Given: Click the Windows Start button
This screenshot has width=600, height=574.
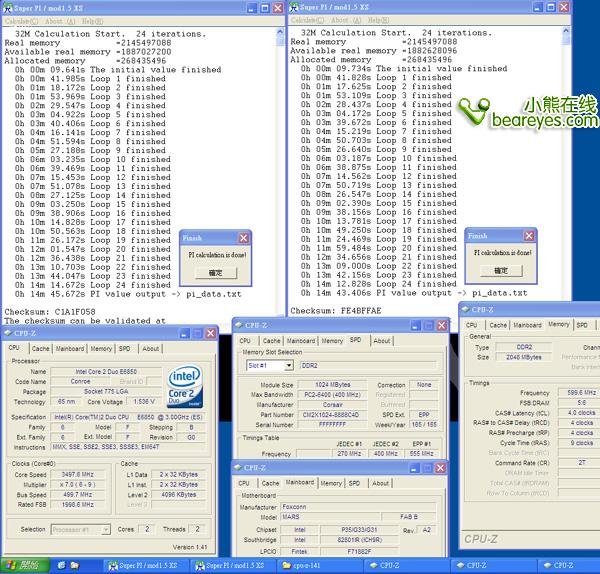Looking at the screenshot, I should pos(25,565).
